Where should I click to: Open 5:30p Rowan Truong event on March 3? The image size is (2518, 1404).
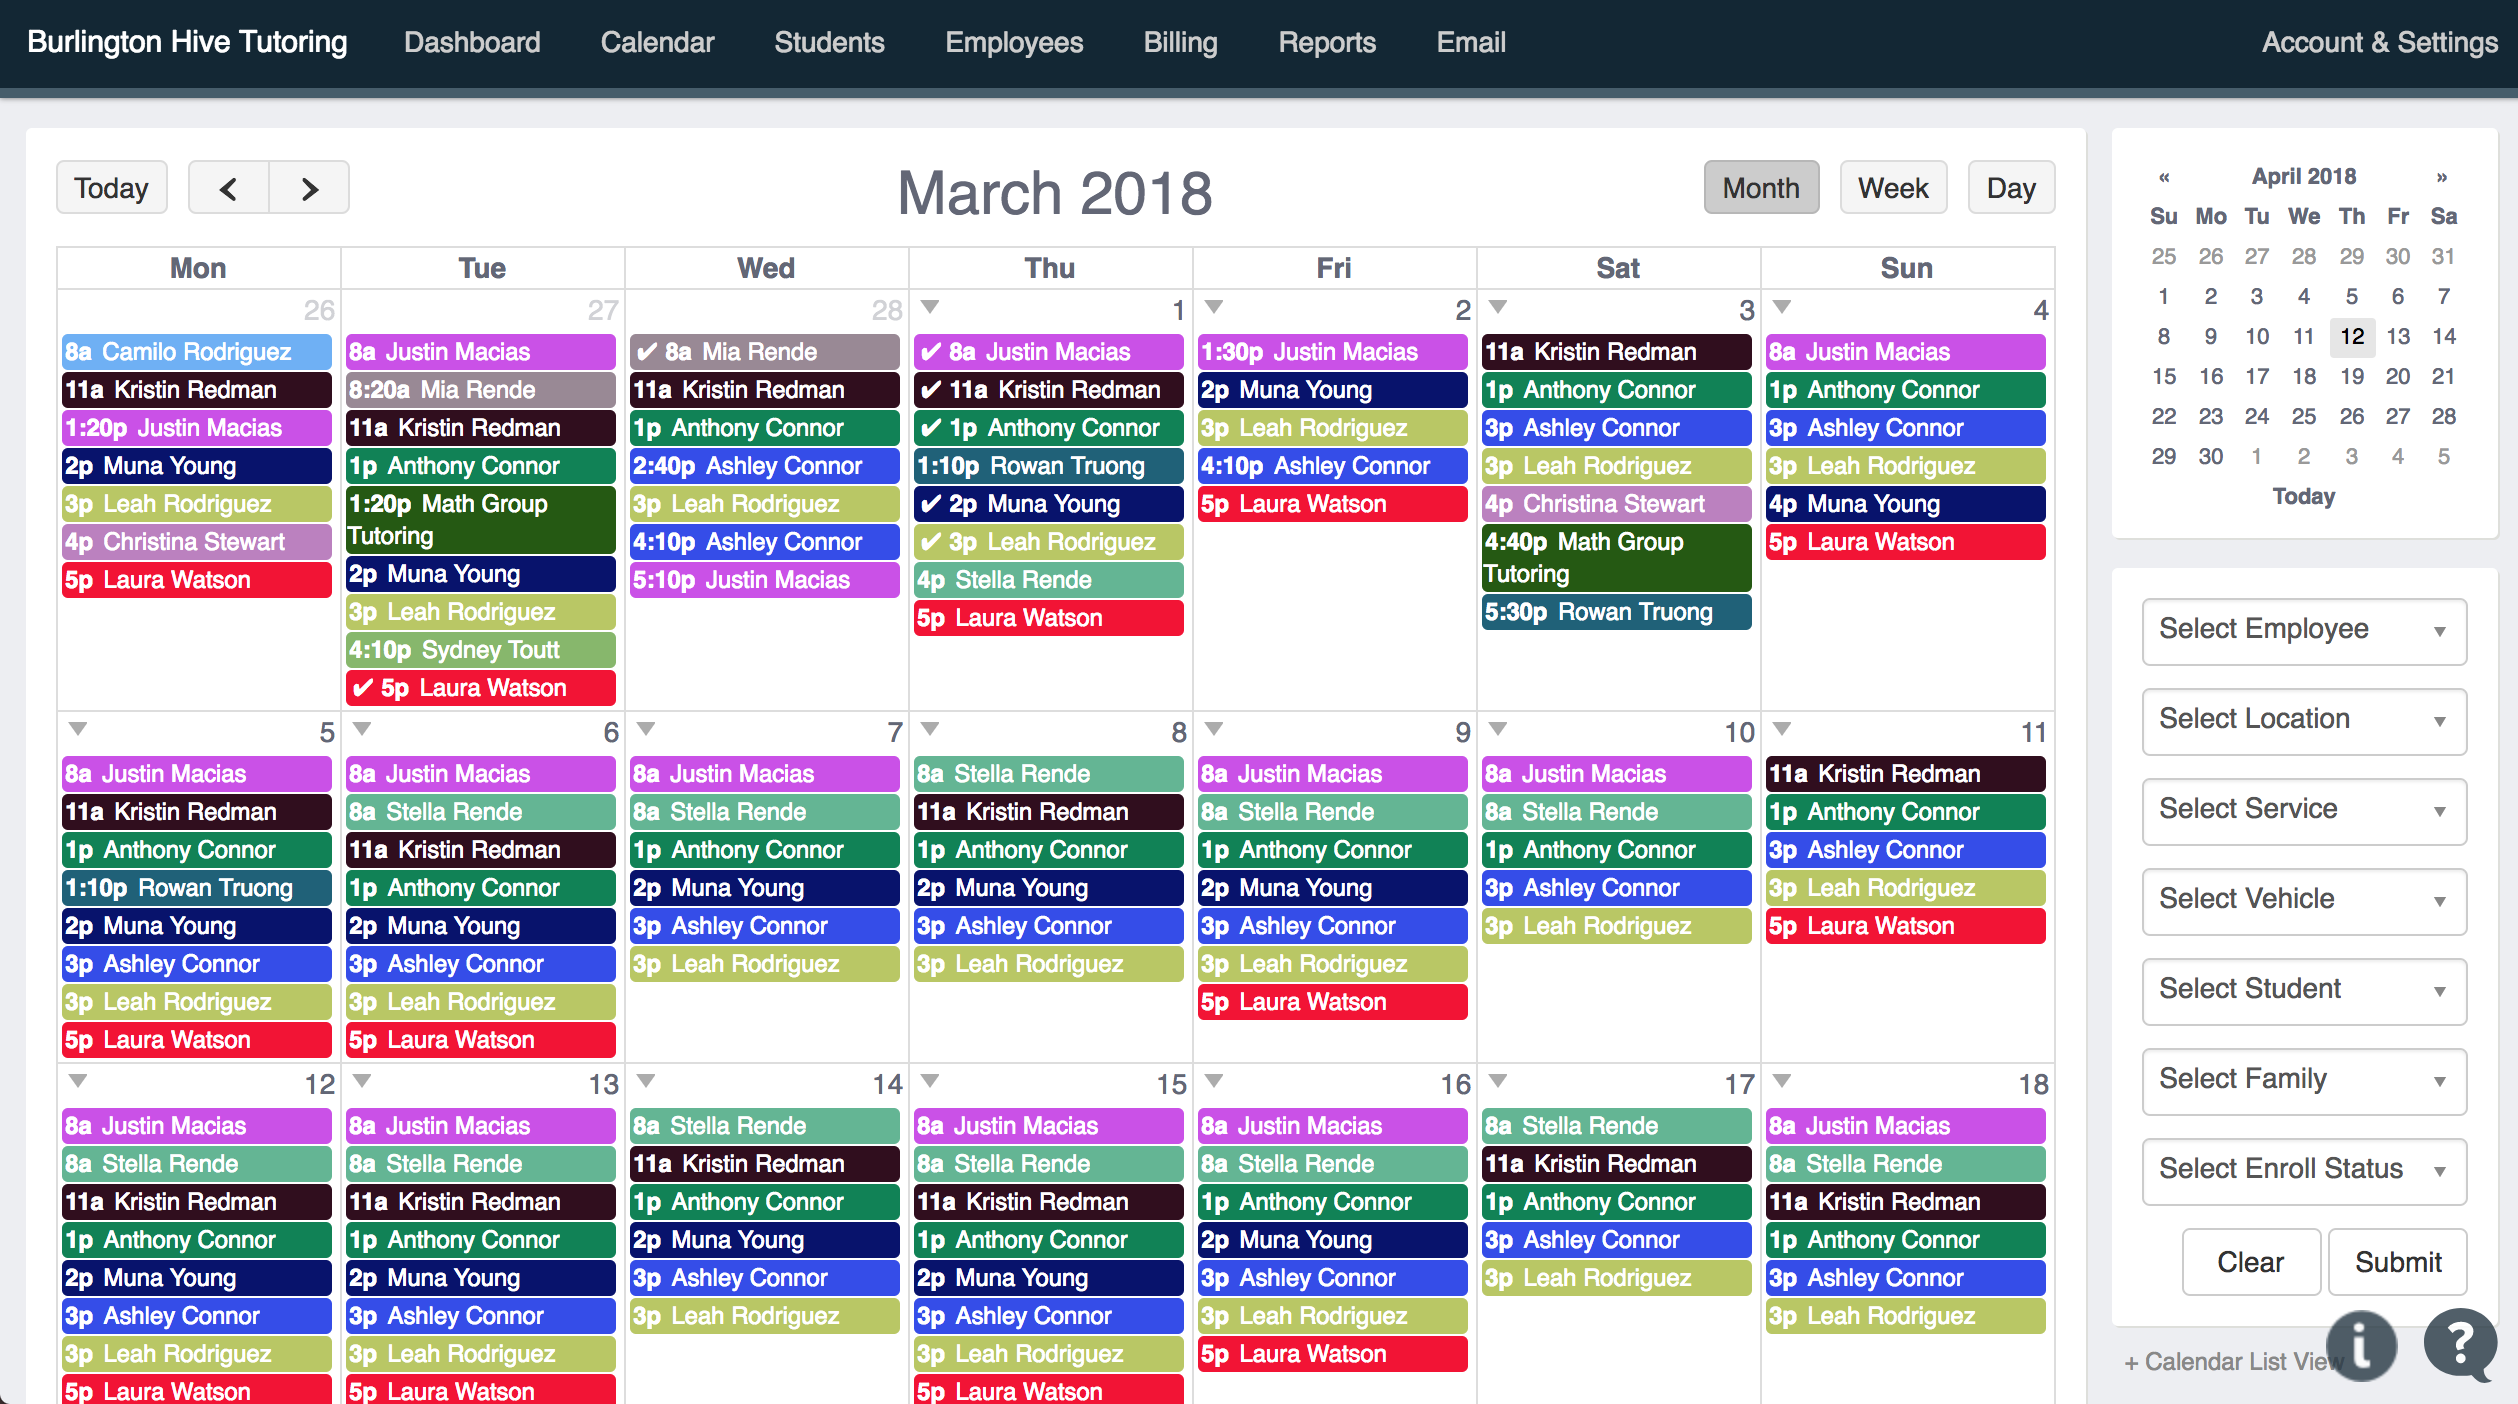pos(1617,612)
